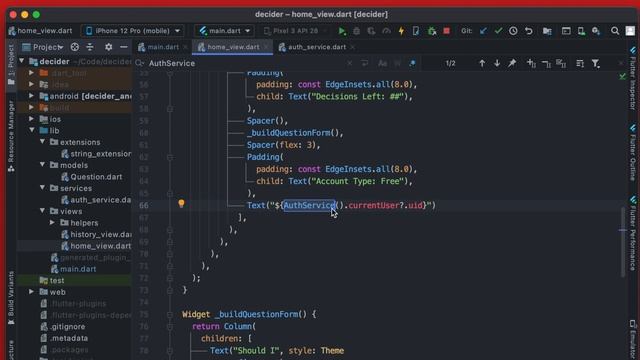Trigger Flutter hot reload lightning icon

click(401, 31)
